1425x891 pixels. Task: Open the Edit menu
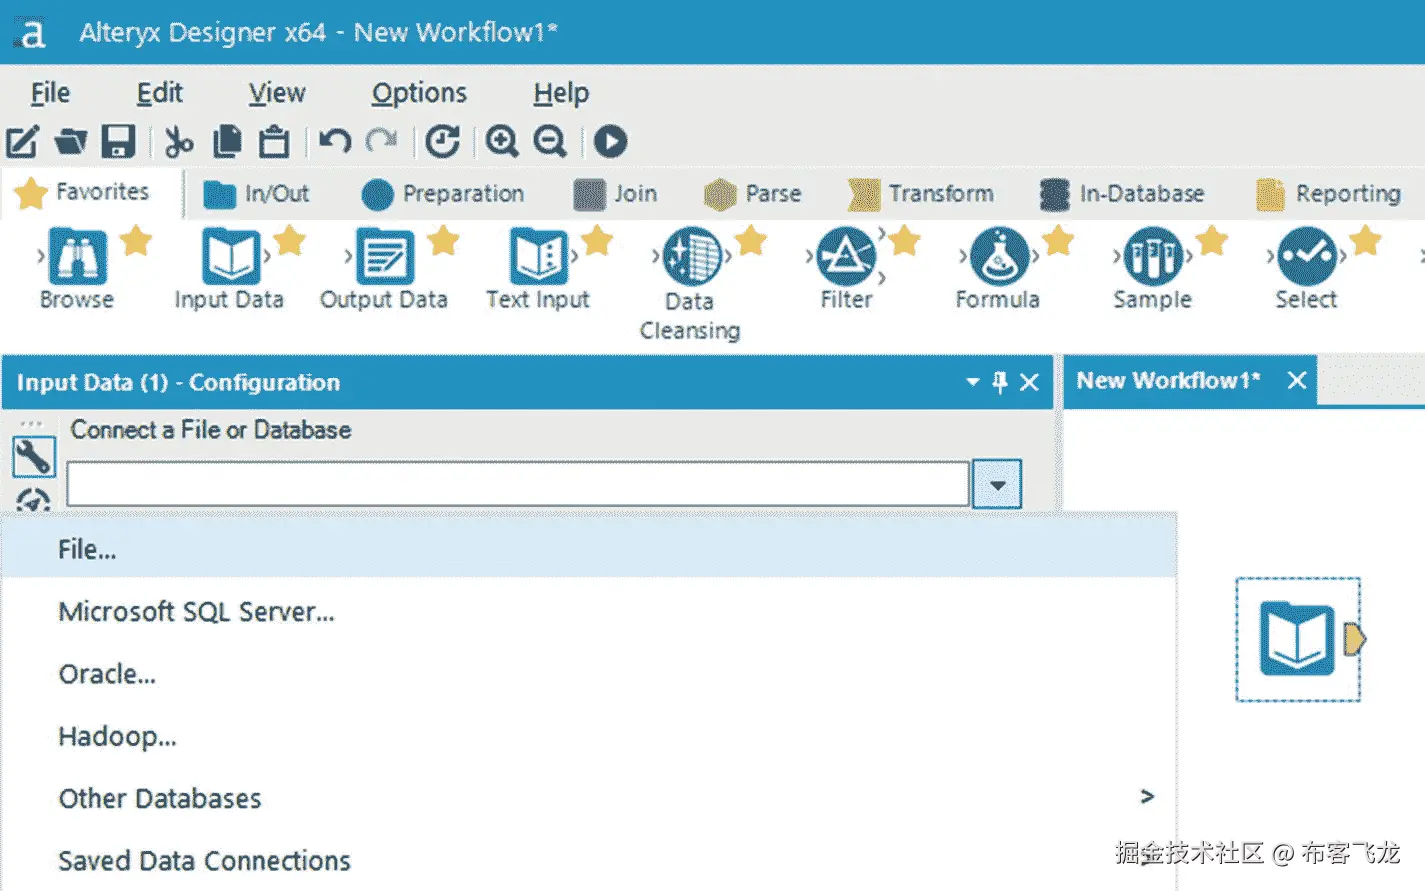160,93
